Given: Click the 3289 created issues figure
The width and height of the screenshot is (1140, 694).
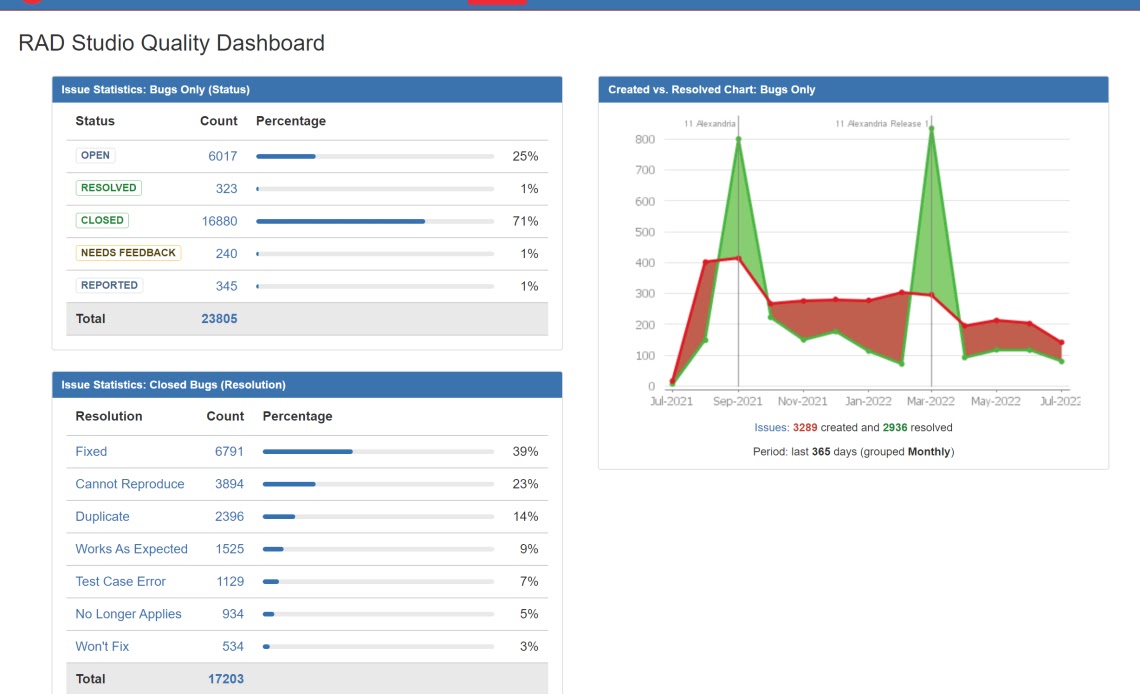Looking at the screenshot, I should 805,427.
